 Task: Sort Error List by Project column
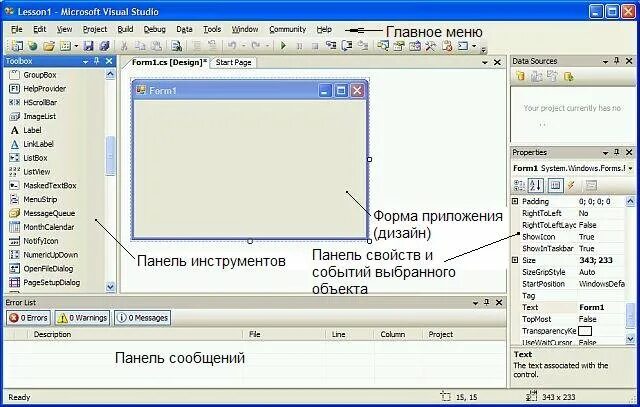tap(464, 334)
